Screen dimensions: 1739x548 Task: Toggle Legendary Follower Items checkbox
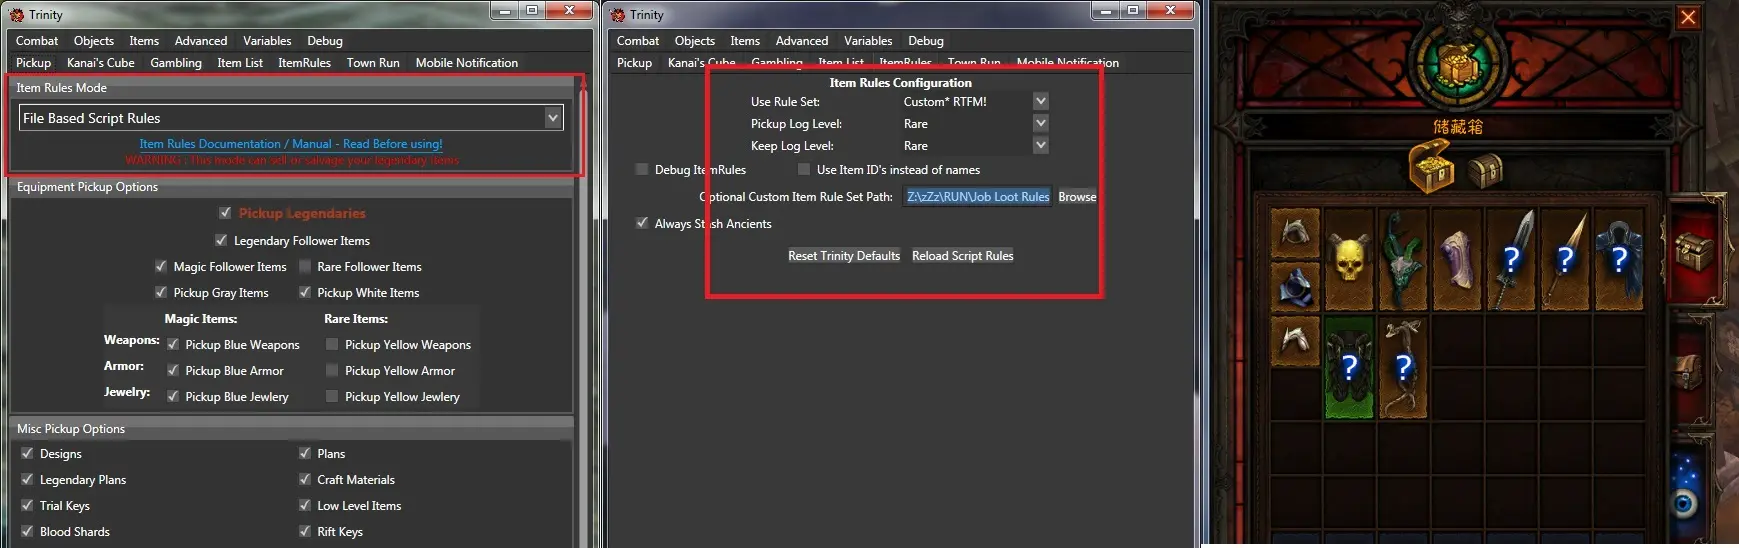[221, 240]
